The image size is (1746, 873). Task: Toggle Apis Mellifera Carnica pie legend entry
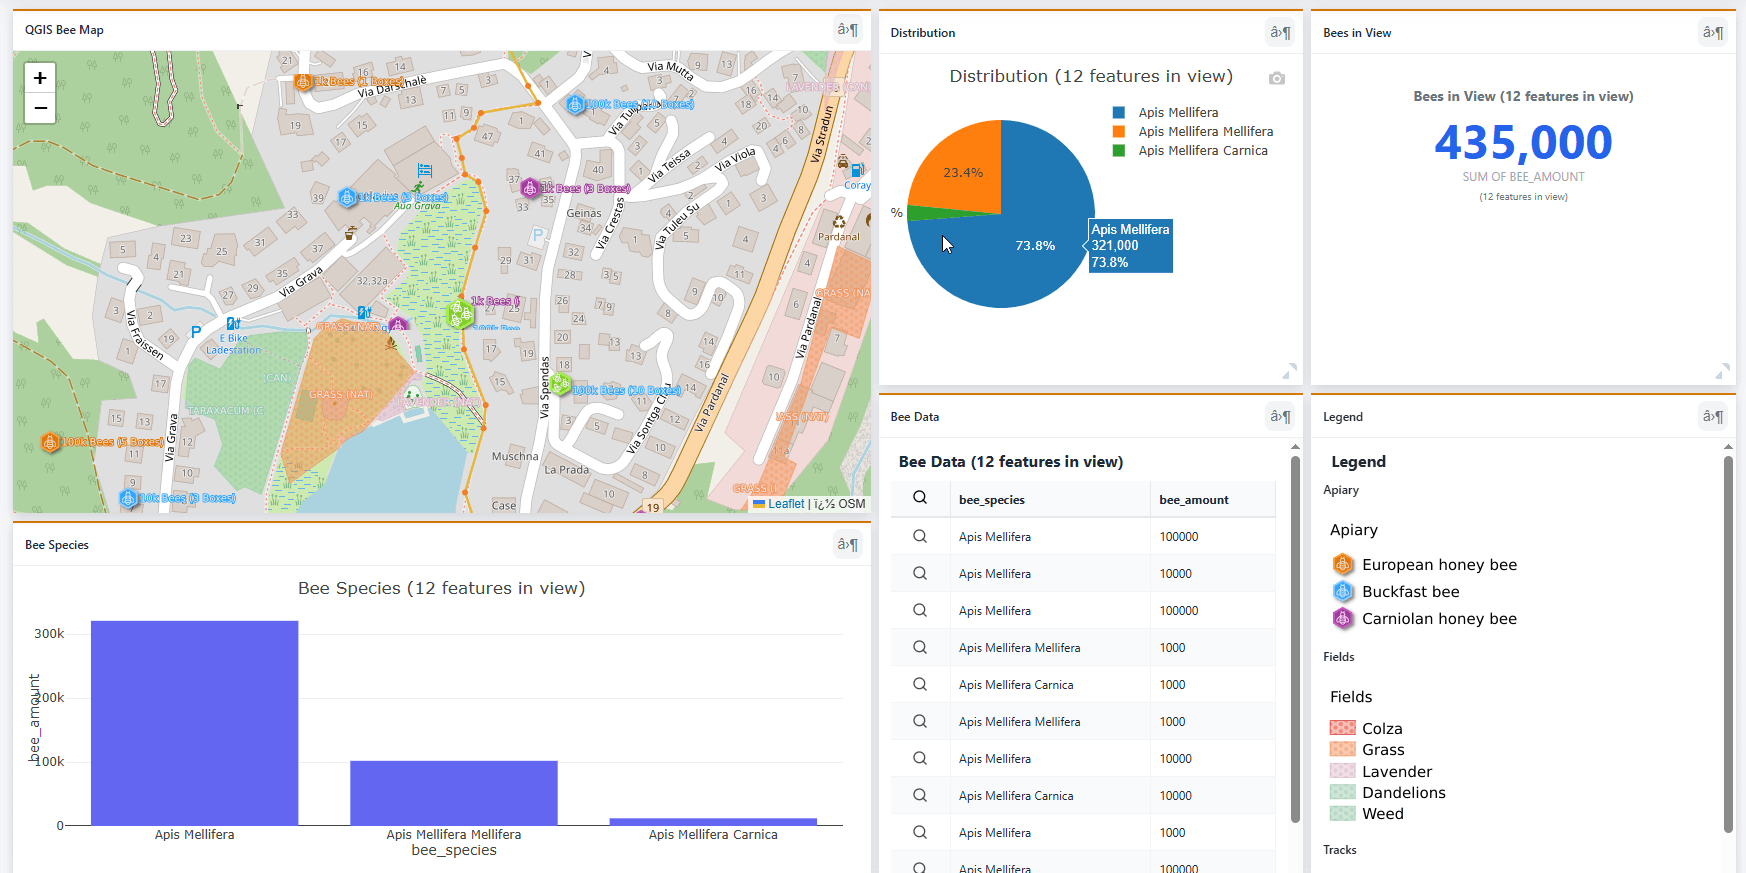(1202, 151)
